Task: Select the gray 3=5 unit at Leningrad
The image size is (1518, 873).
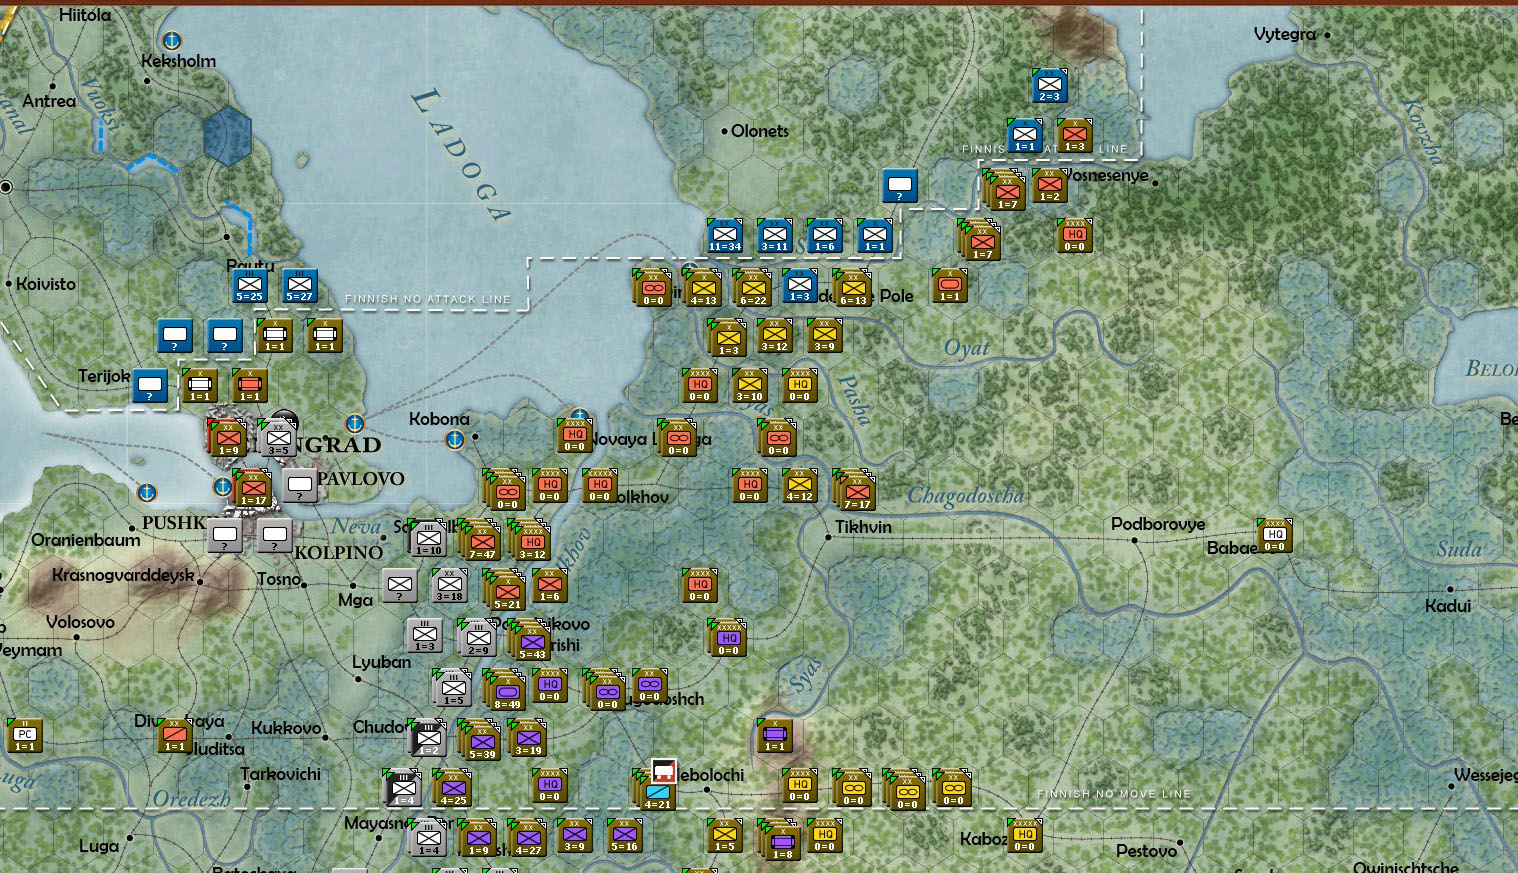Action: (278, 438)
